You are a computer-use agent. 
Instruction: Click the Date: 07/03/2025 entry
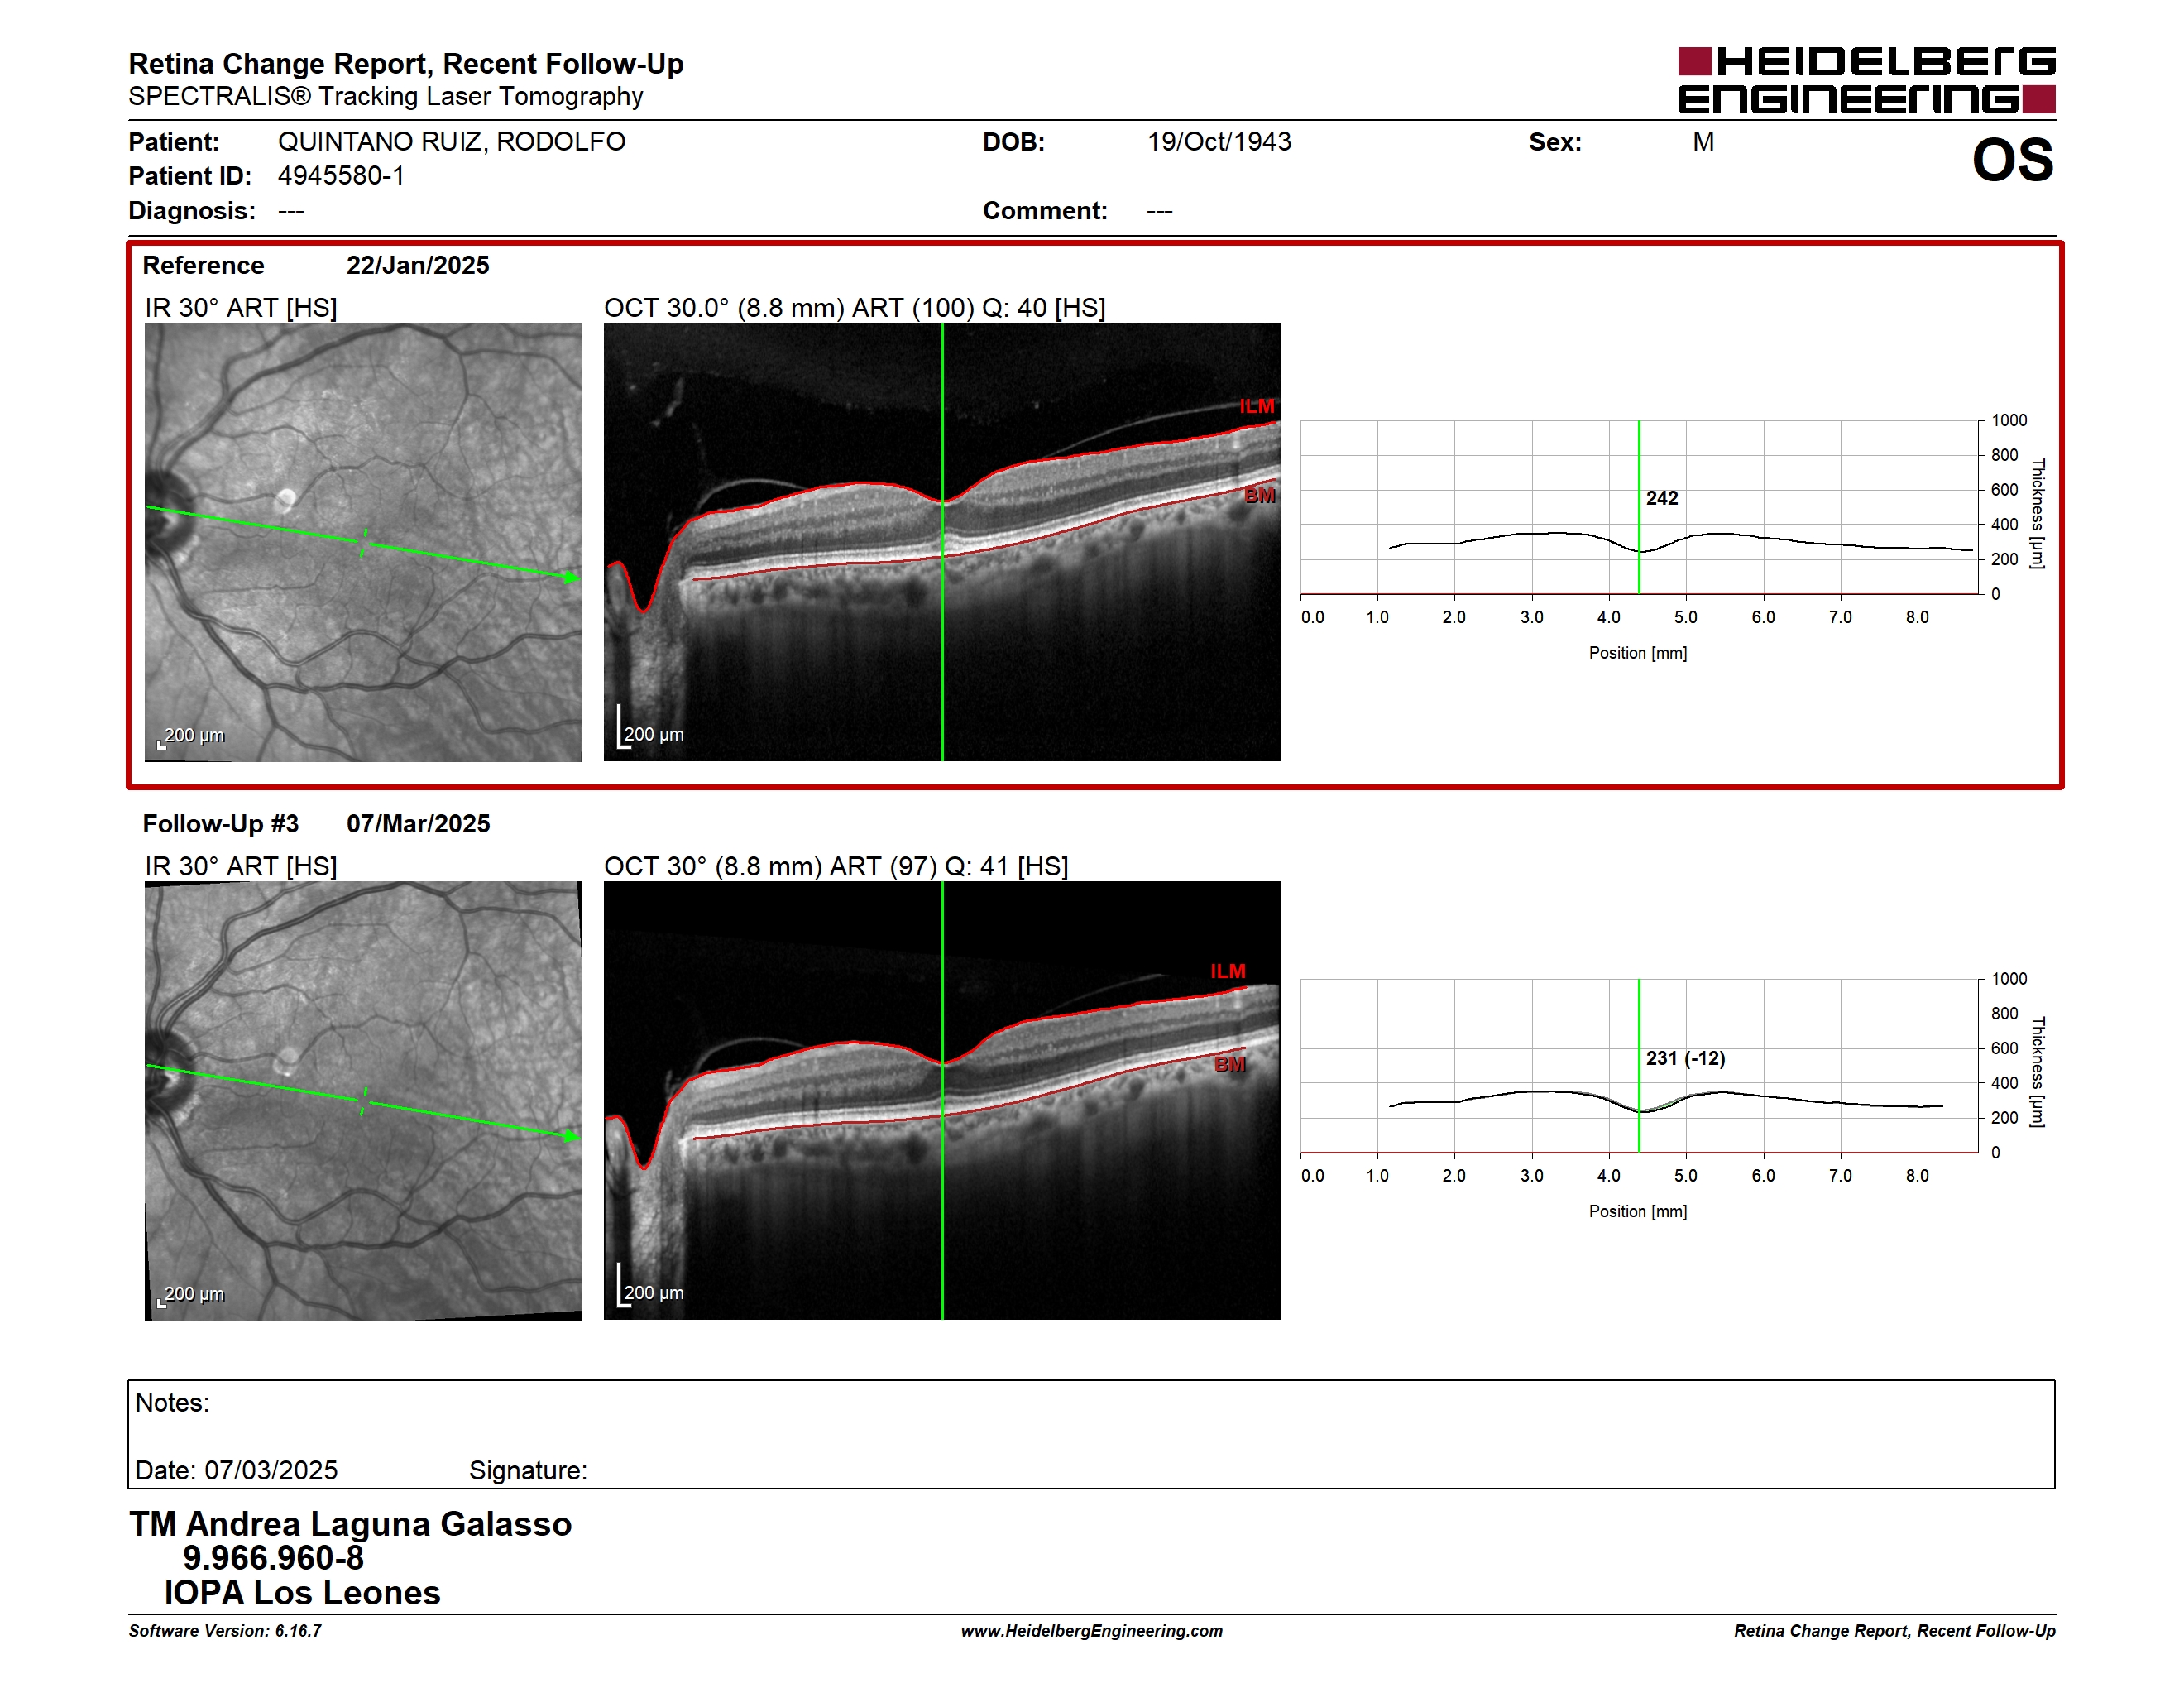(236, 1470)
